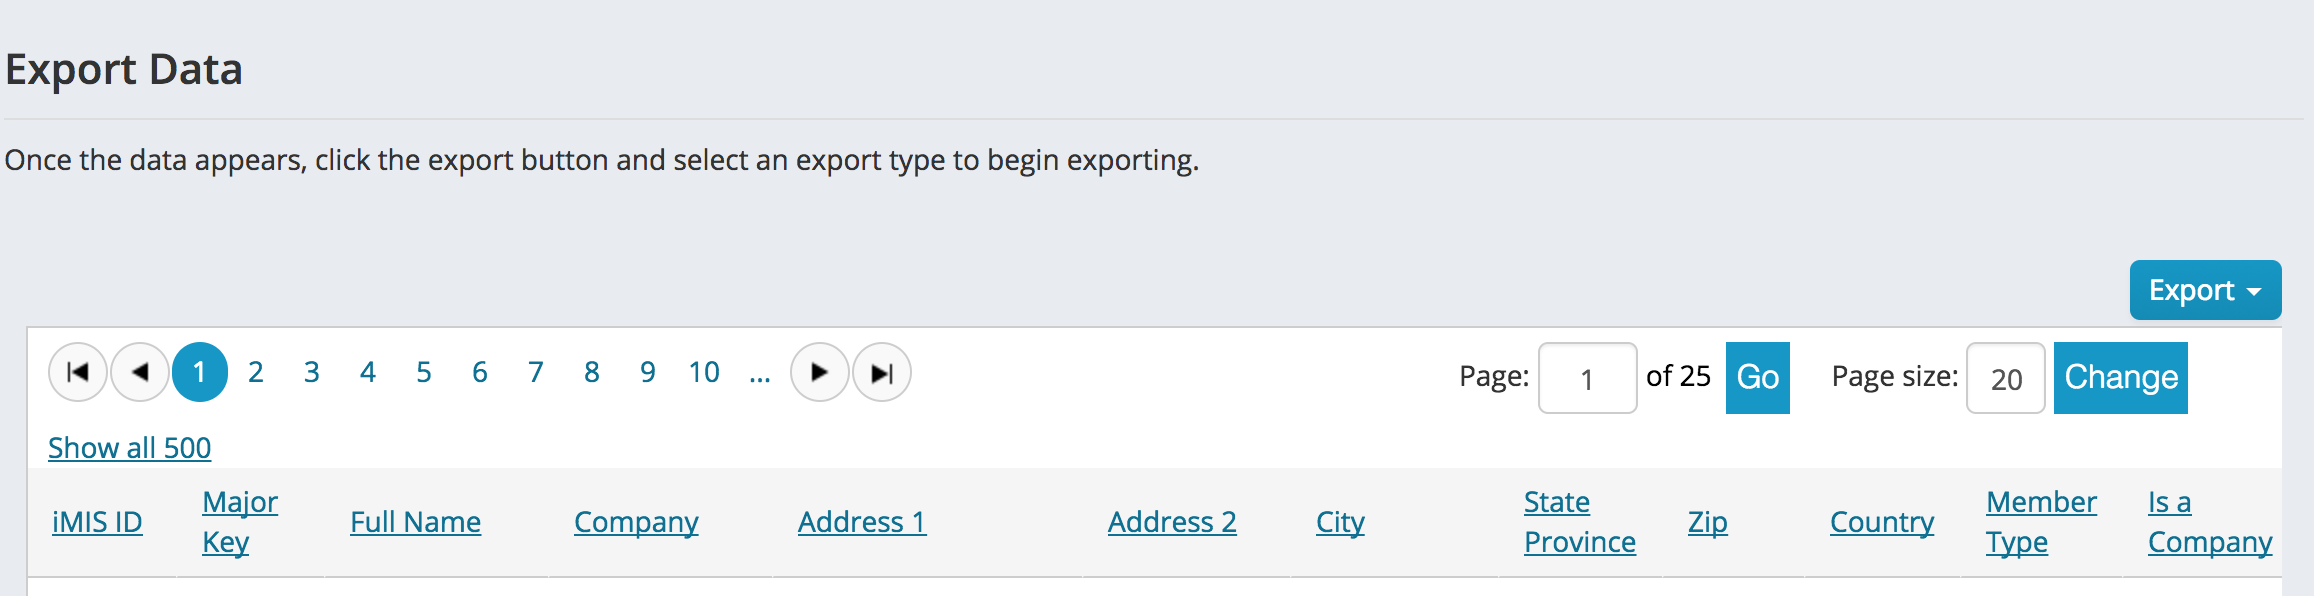2314x596 pixels.
Task: Sort by the Country column
Action: click(x=1882, y=522)
